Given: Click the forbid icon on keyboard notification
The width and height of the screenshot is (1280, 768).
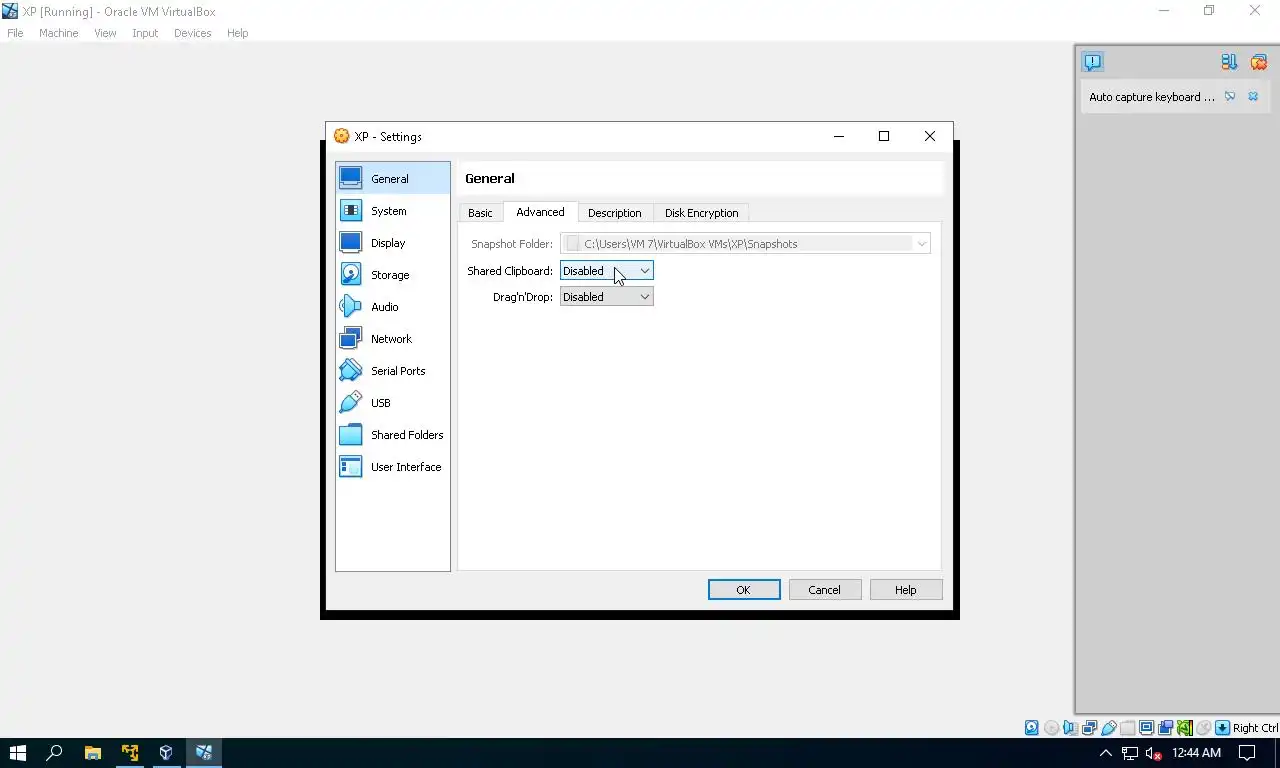Looking at the screenshot, I should click(1230, 97).
